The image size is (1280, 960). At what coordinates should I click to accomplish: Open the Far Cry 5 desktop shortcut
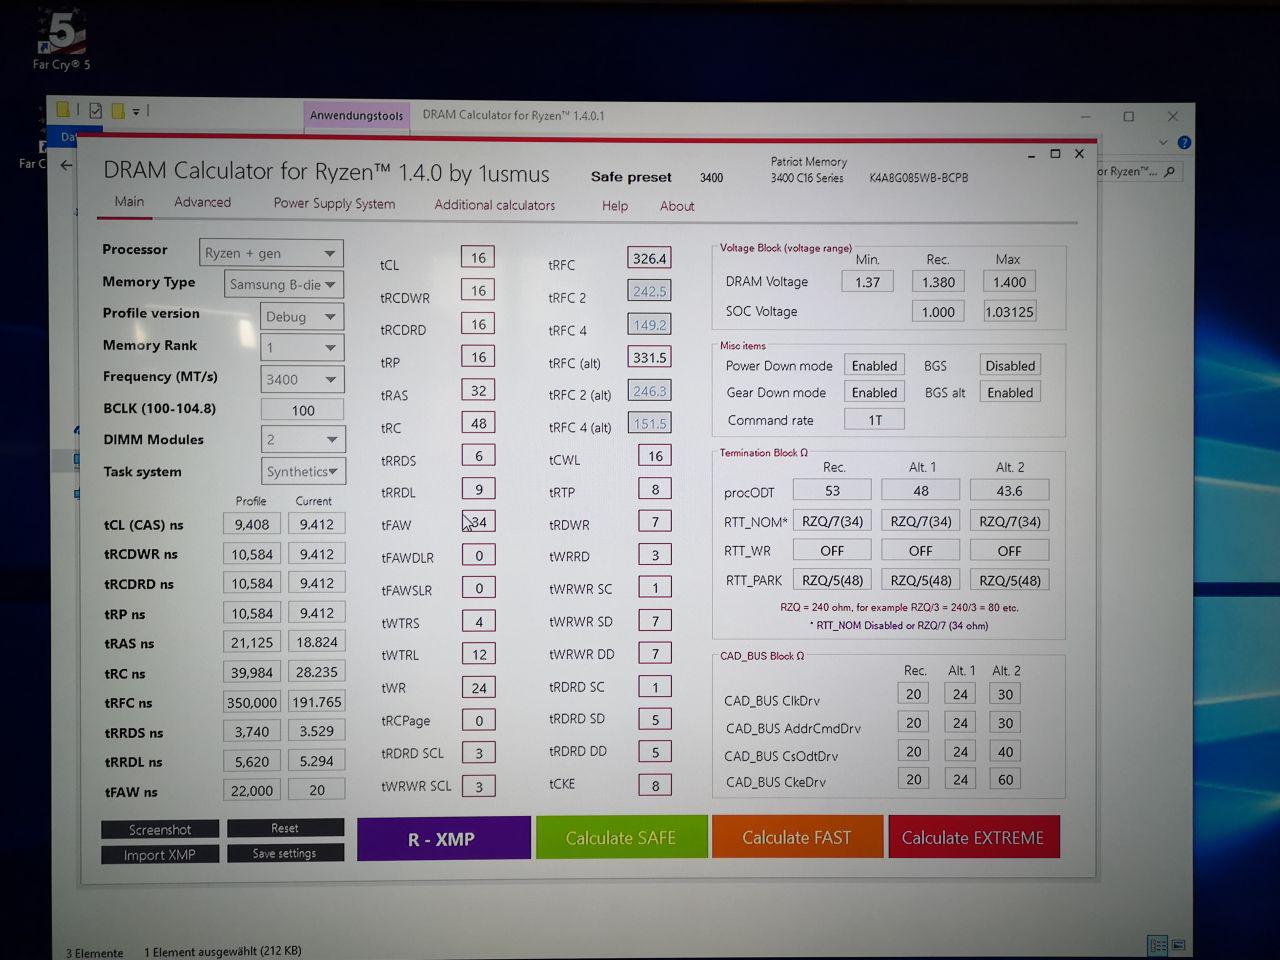(61, 40)
